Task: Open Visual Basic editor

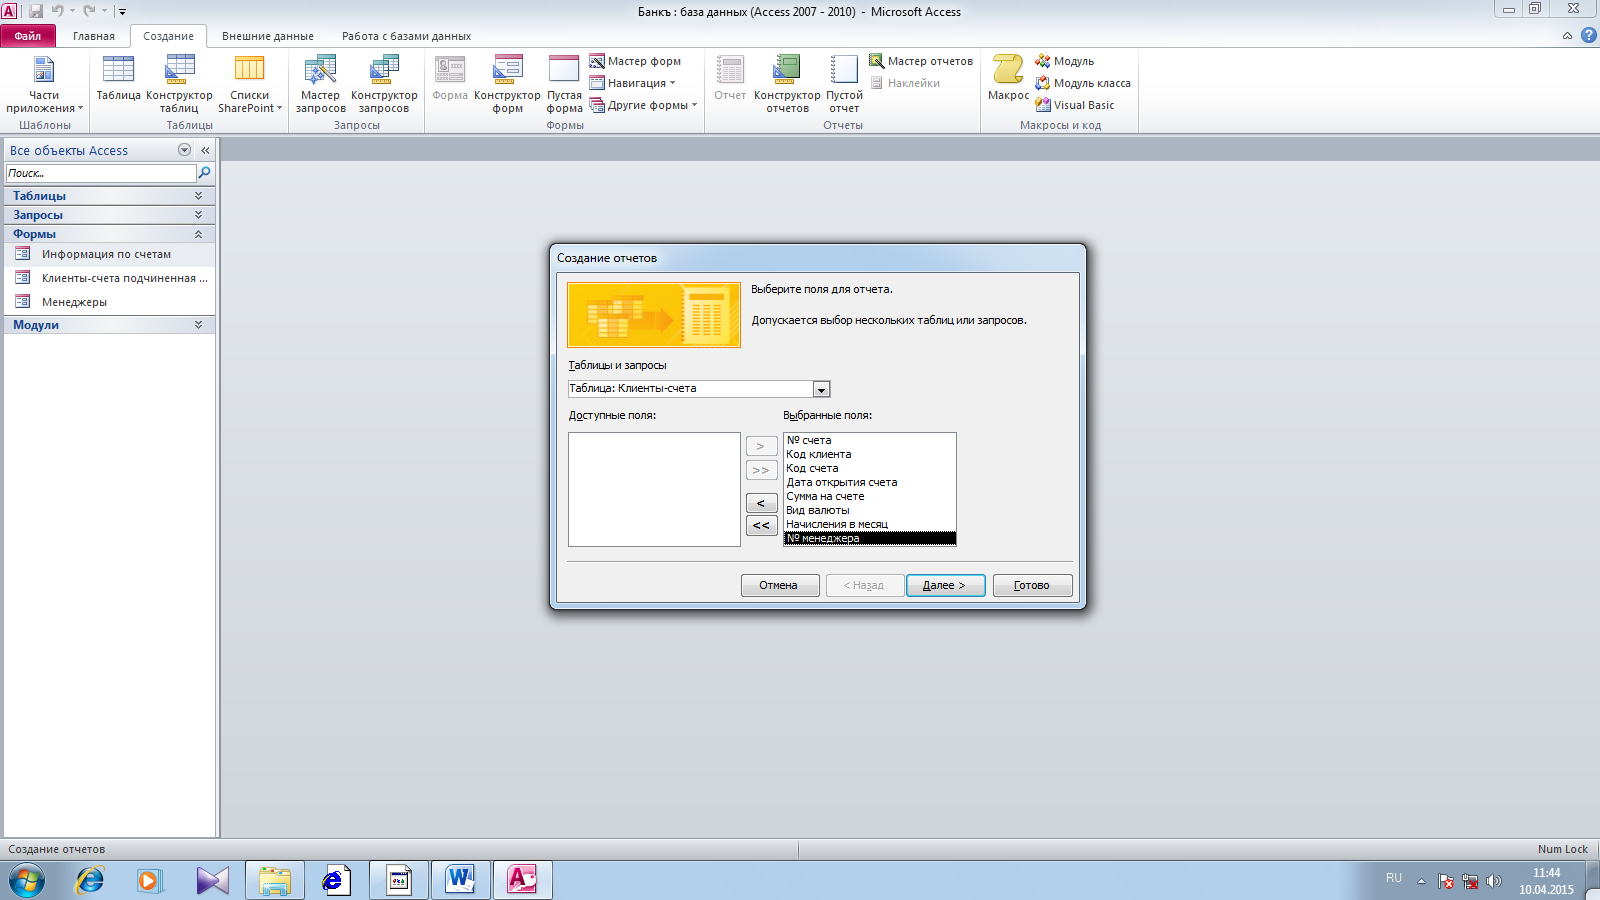Action: point(1075,105)
